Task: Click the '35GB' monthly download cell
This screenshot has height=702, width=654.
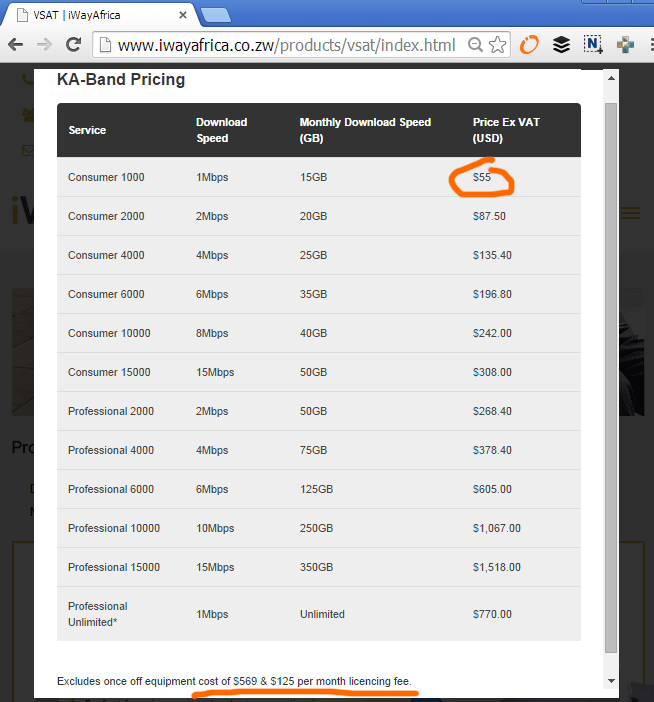Action: point(313,294)
